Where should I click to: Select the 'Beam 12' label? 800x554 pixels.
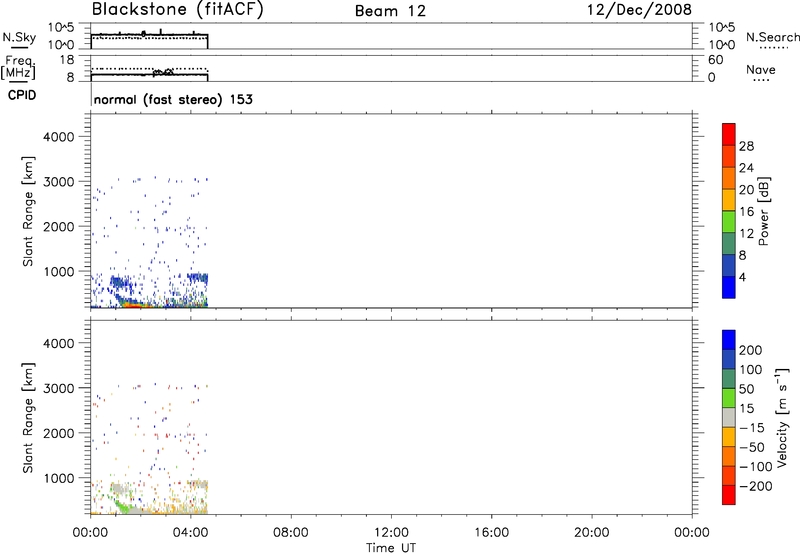390,11
